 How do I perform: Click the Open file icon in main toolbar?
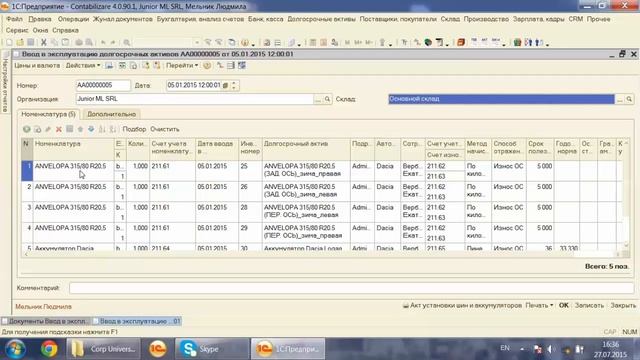tap(20, 42)
